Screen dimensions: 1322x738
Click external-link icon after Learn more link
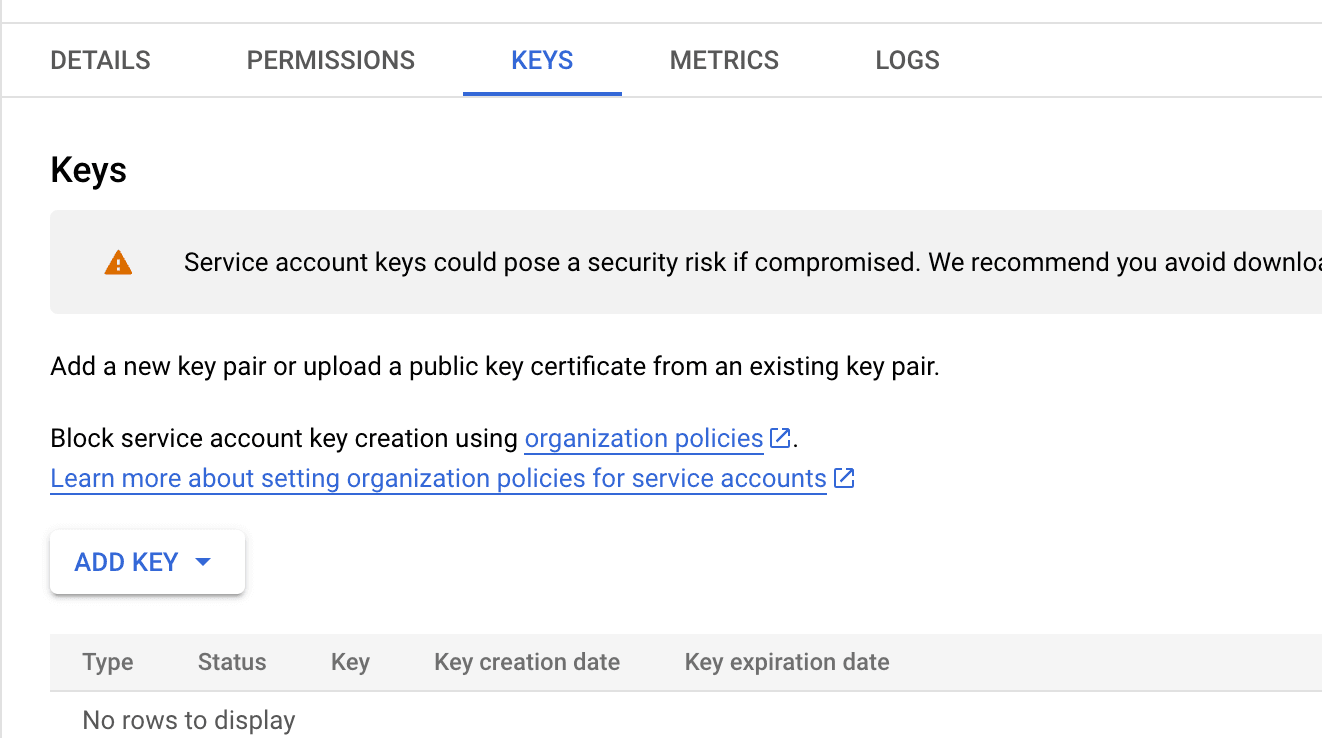(844, 478)
